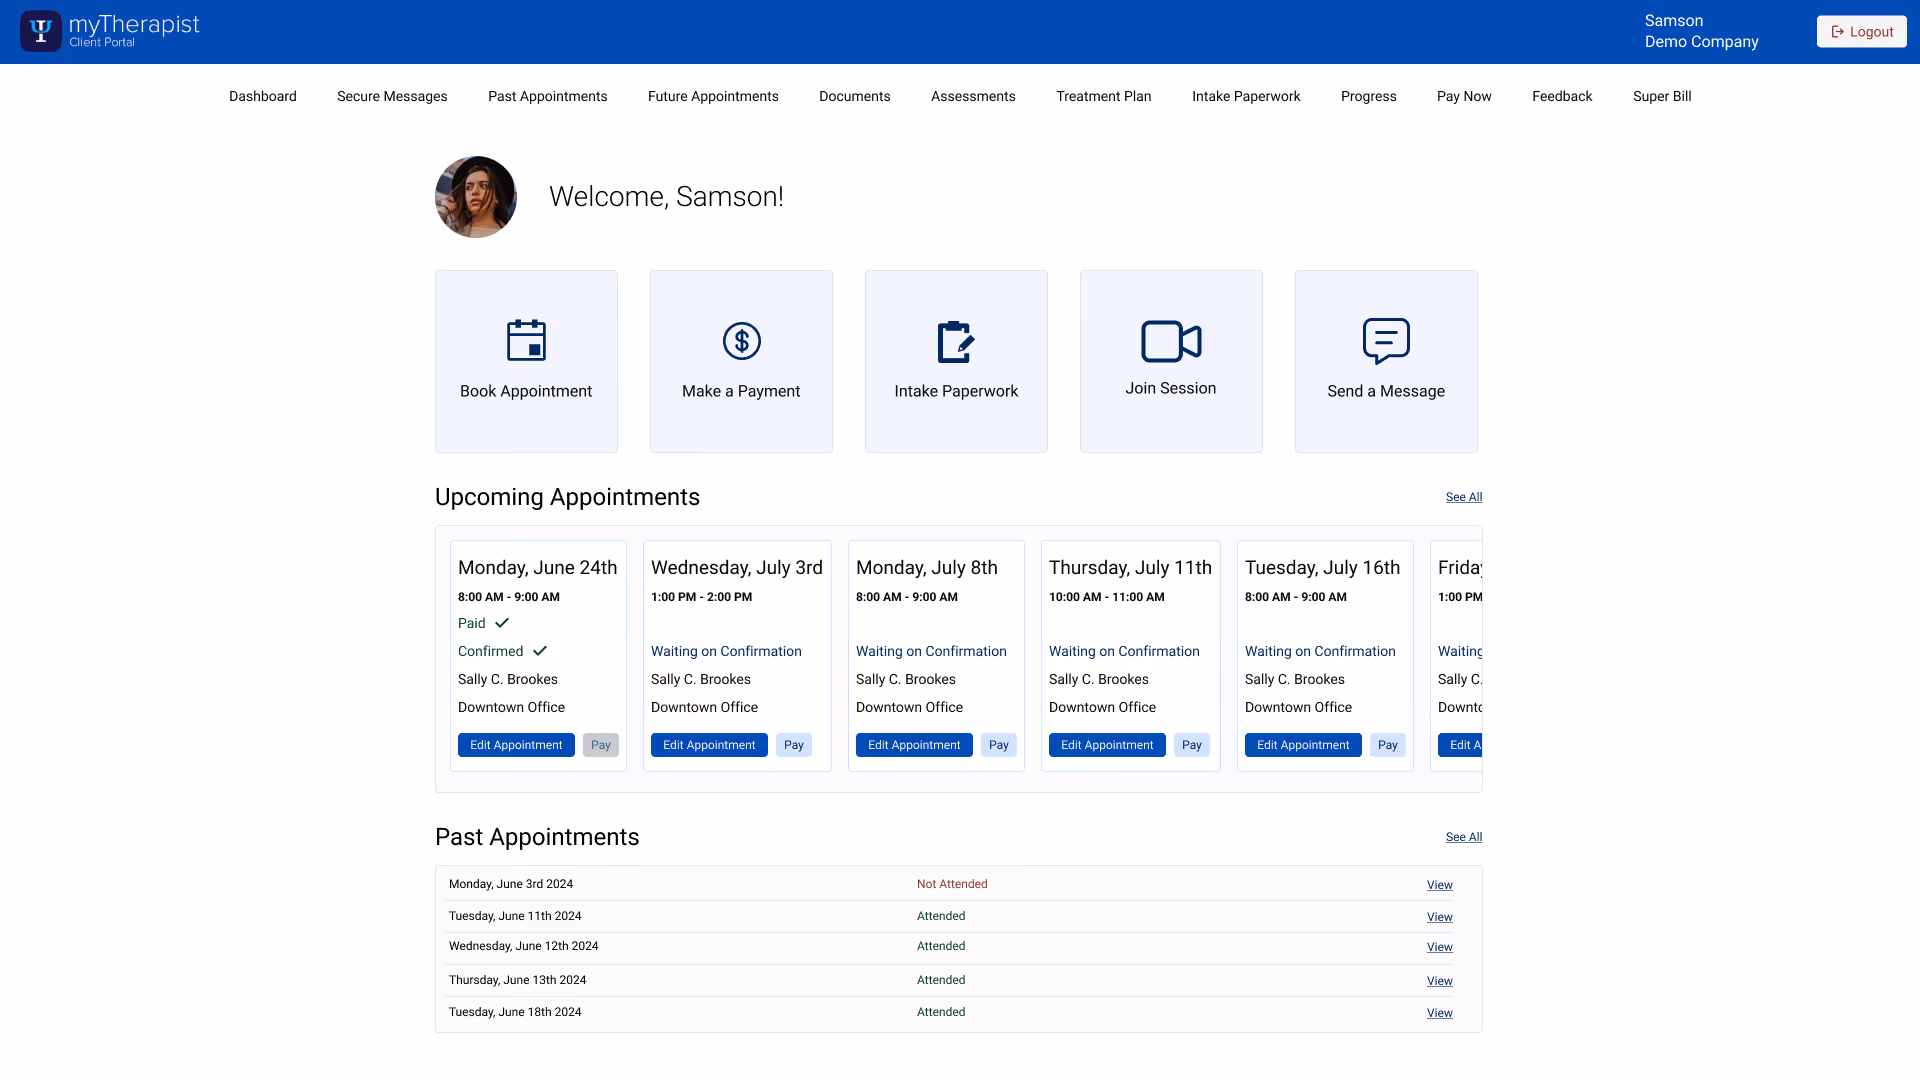
Task: Click 'Attended' status for June 18th 2024
Action: [941, 1012]
